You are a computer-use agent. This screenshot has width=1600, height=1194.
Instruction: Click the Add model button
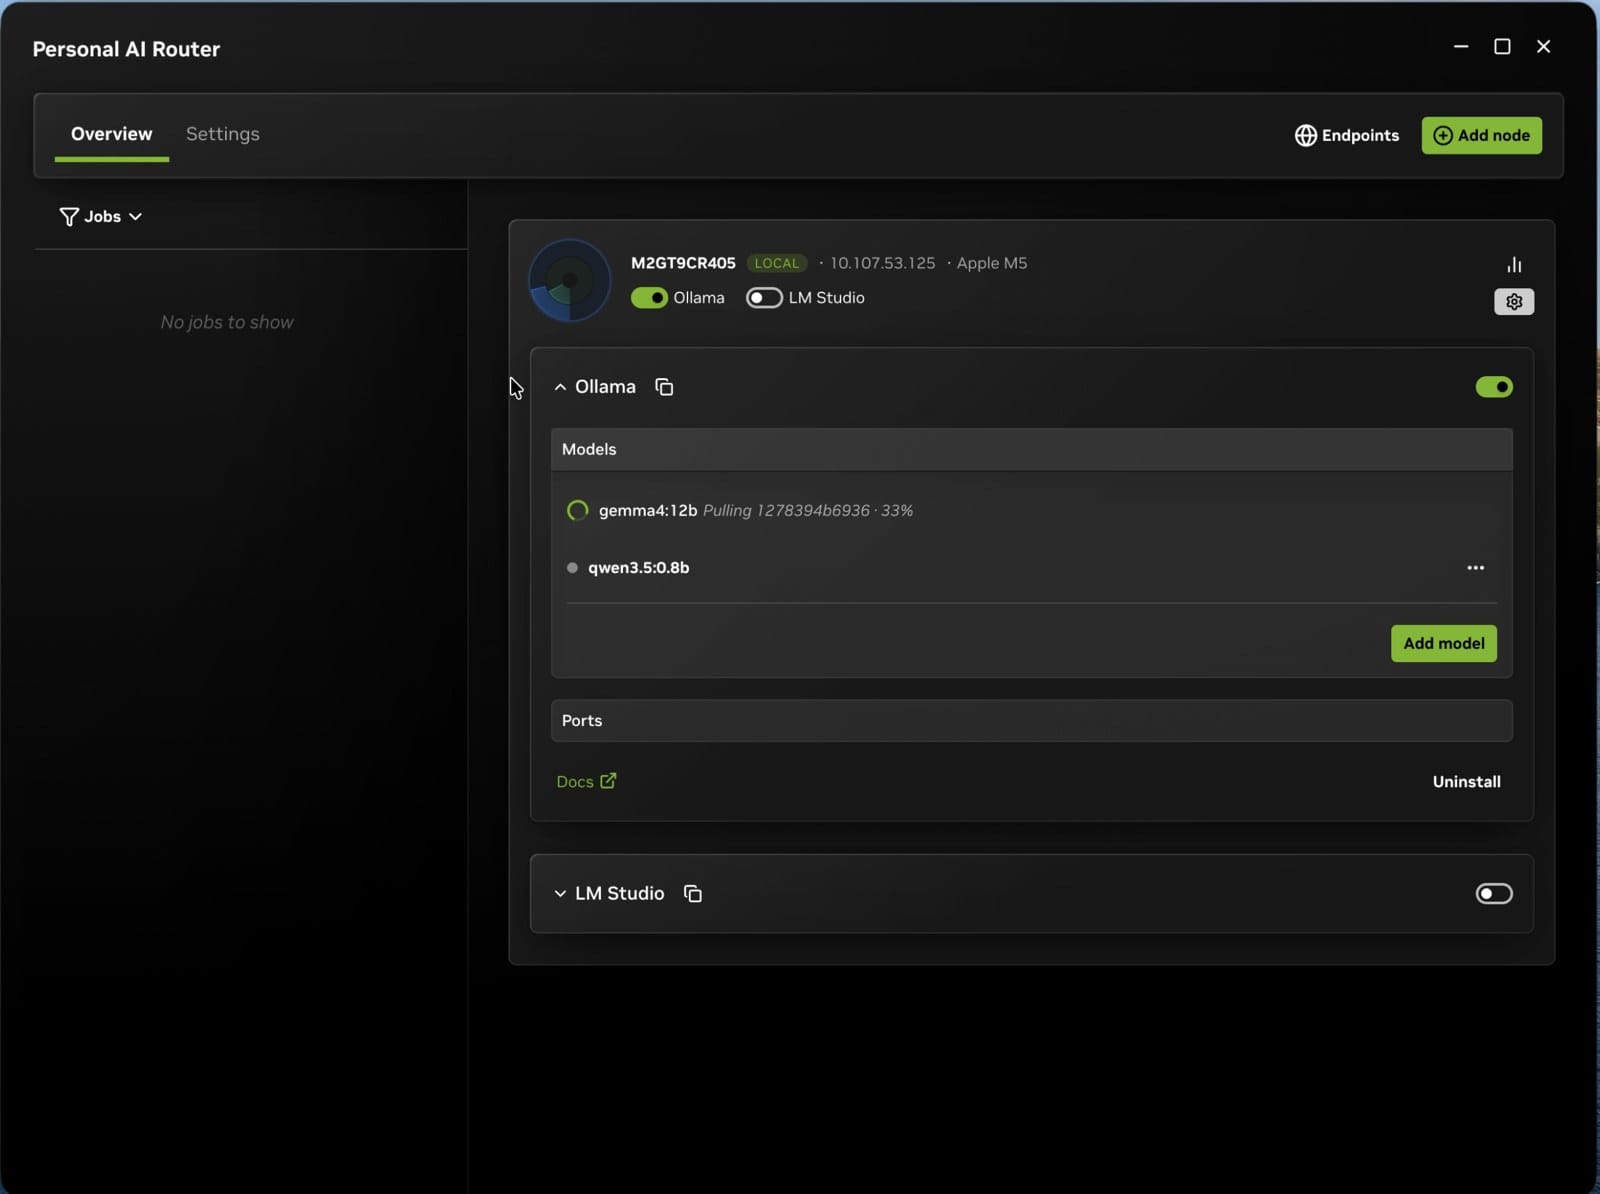pos(1444,644)
